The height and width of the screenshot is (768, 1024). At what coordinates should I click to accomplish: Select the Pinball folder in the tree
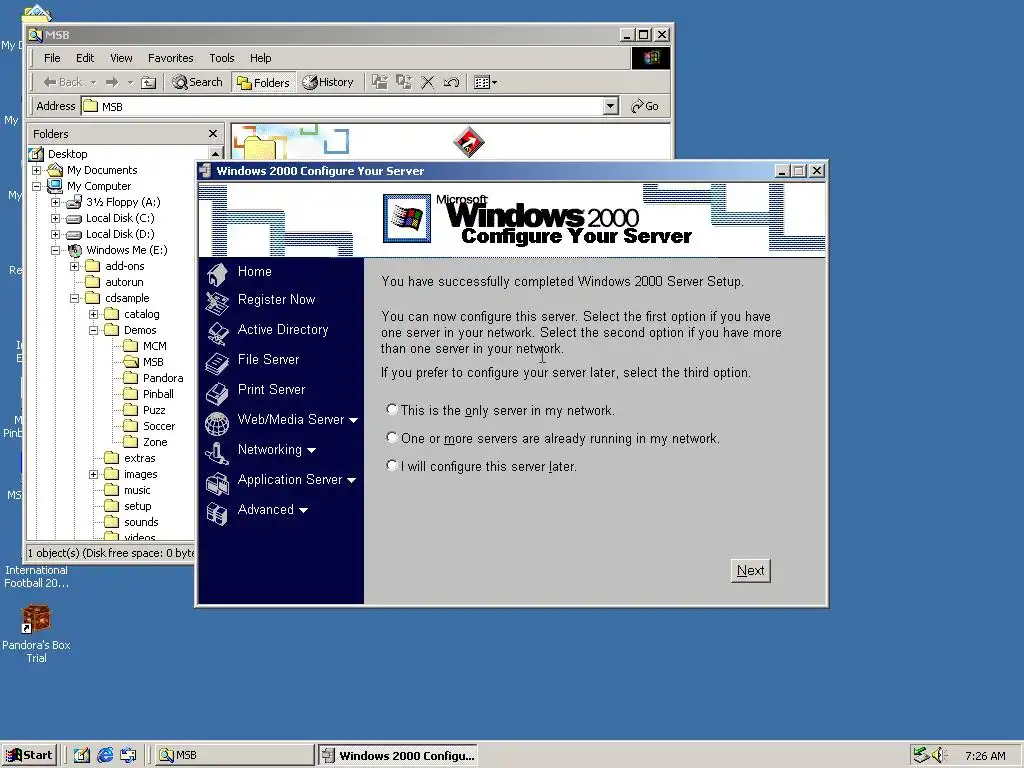tap(158, 394)
